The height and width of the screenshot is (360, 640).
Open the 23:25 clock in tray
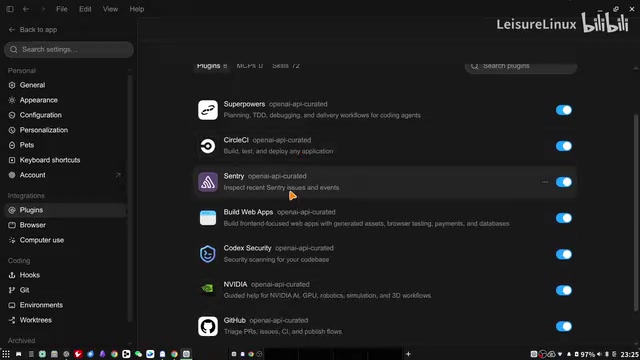tap(630, 354)
